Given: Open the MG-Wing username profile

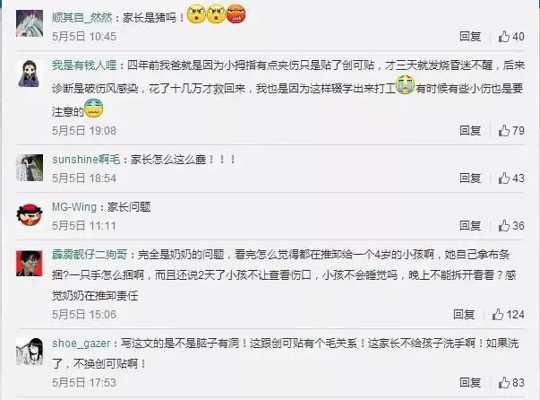Looking at the screenshot, I should coord(74,207).
